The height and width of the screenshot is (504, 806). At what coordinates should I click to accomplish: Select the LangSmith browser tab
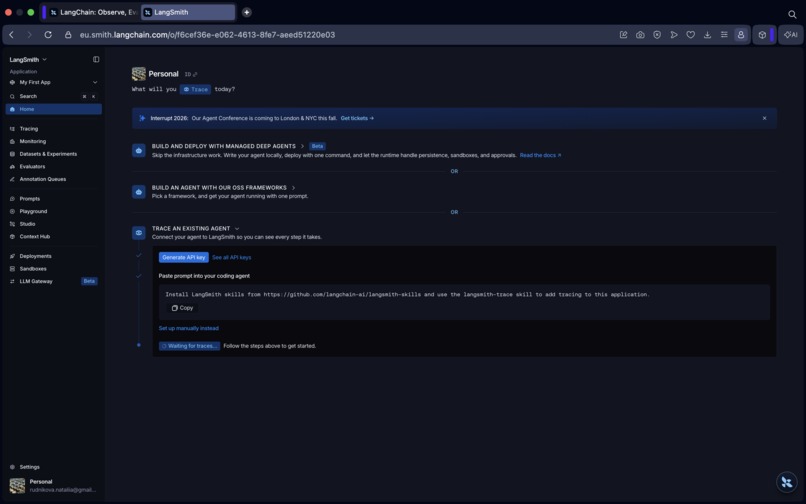click(188, 12)
